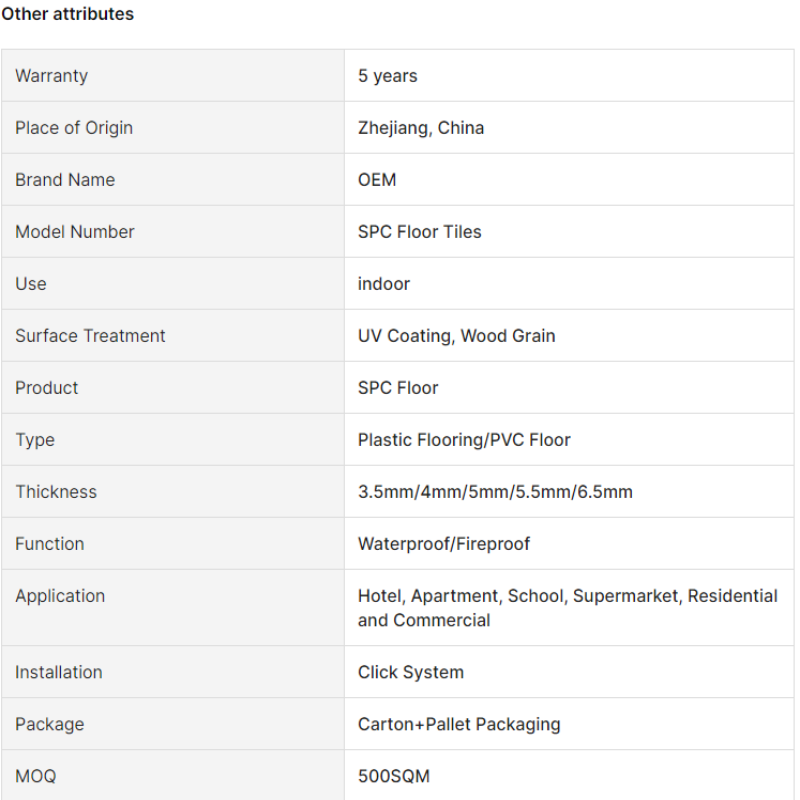Click the Zhejiang, China value

coord(421,128)
